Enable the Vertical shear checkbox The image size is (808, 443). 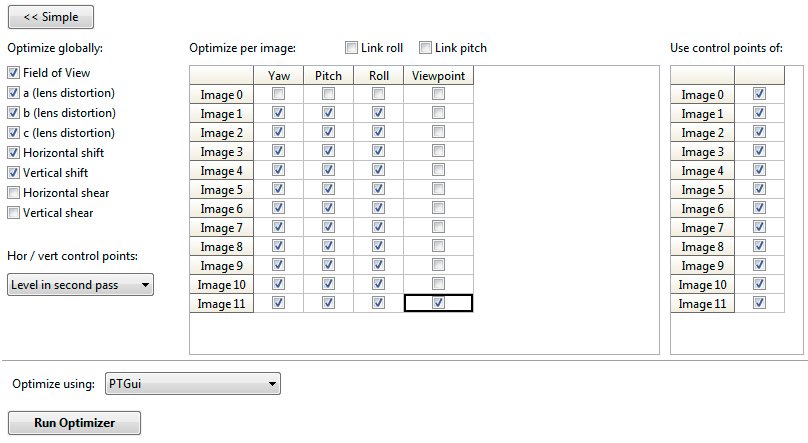pos(13,213)
